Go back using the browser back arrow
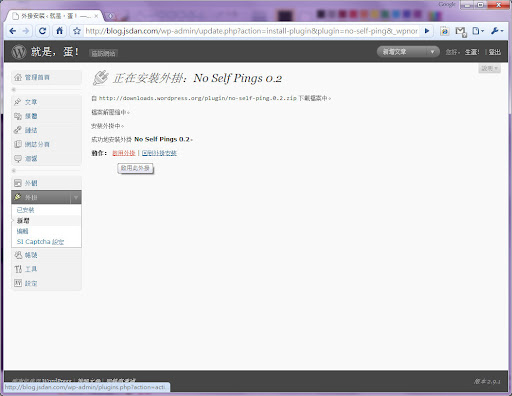Image resolution: width=512 pixels, height=396 pixels. tap(13, 31)
